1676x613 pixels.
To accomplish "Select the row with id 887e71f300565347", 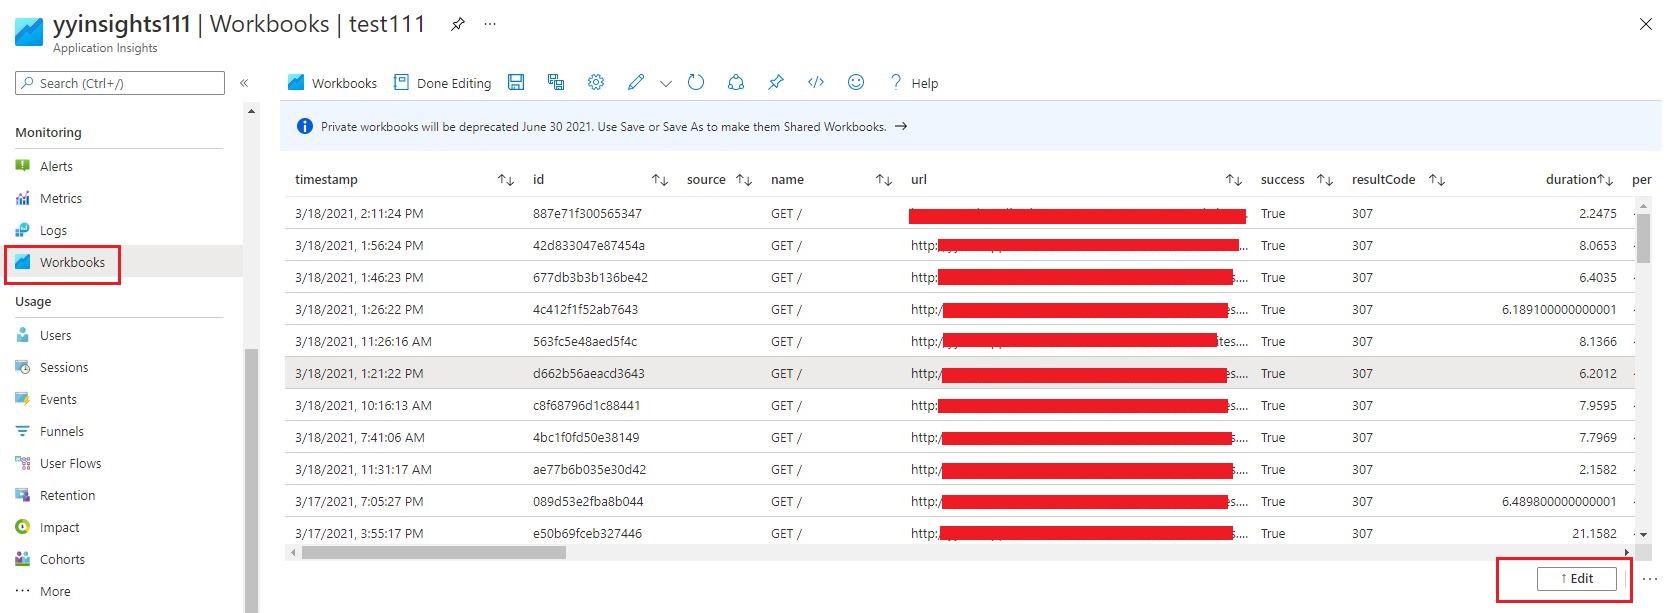I will coord(960,213).
